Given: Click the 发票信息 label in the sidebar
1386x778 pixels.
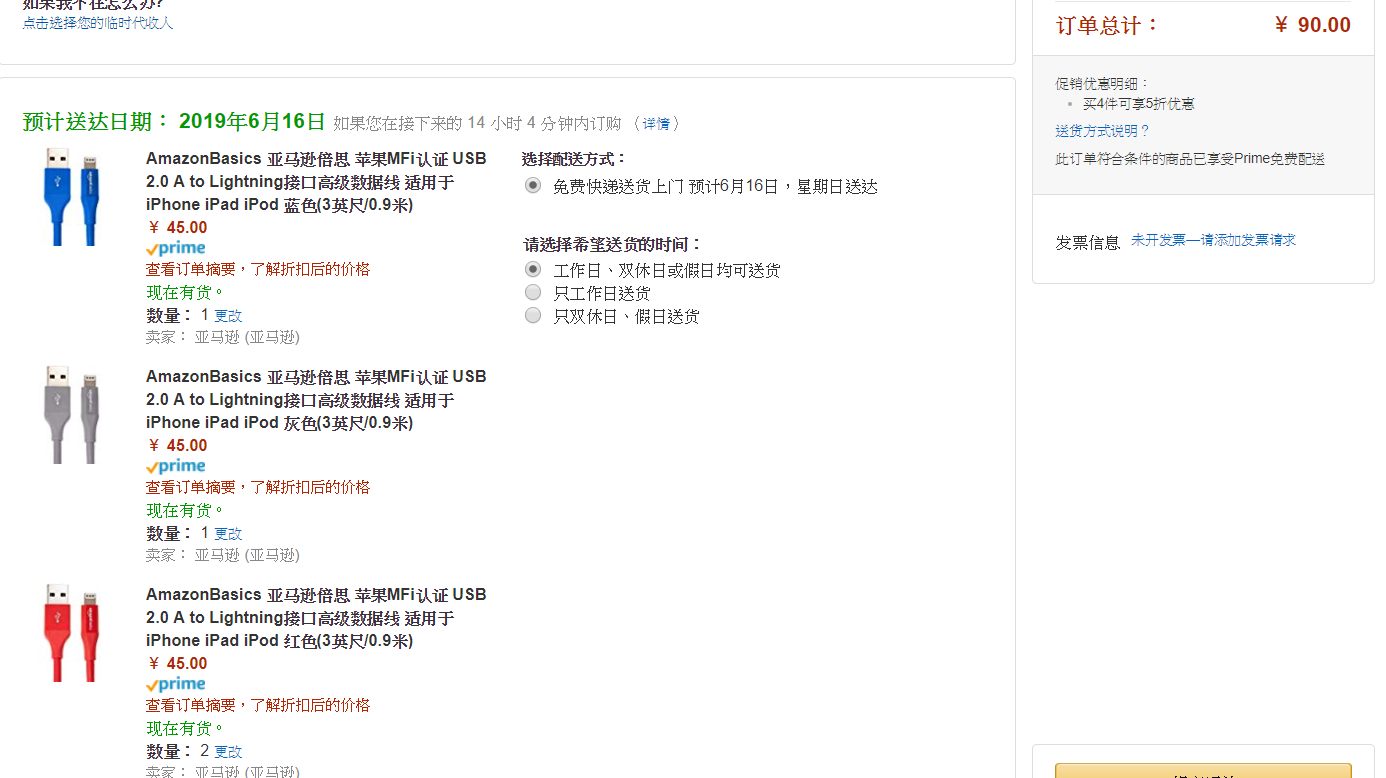Looking at the screenshot, I should click(x=1088, y=242).
